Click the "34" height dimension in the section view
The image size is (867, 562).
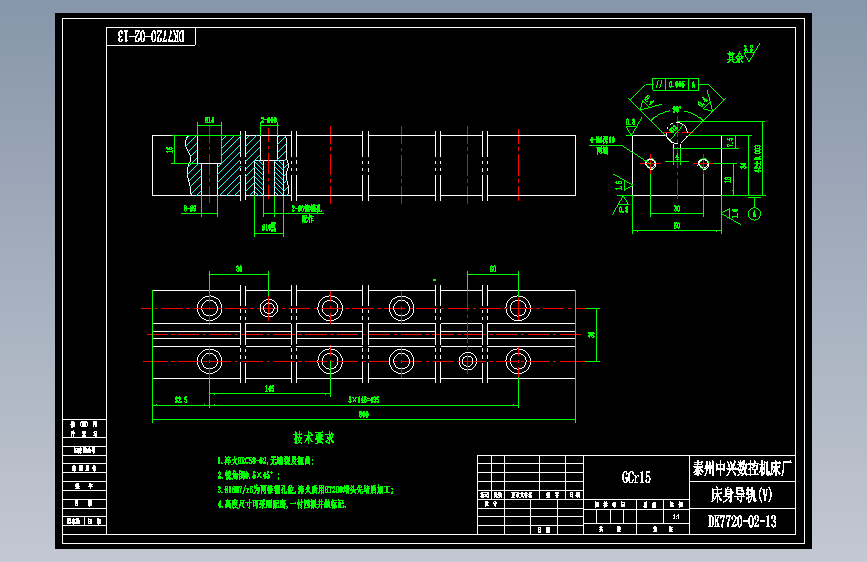(x=743, y=165)
